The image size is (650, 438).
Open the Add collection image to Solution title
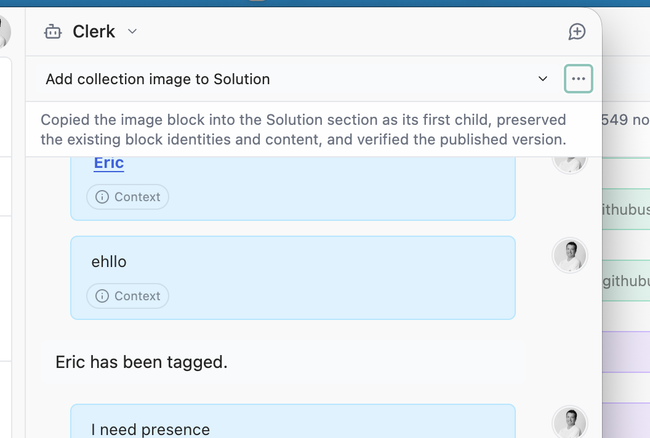(158, 79)
